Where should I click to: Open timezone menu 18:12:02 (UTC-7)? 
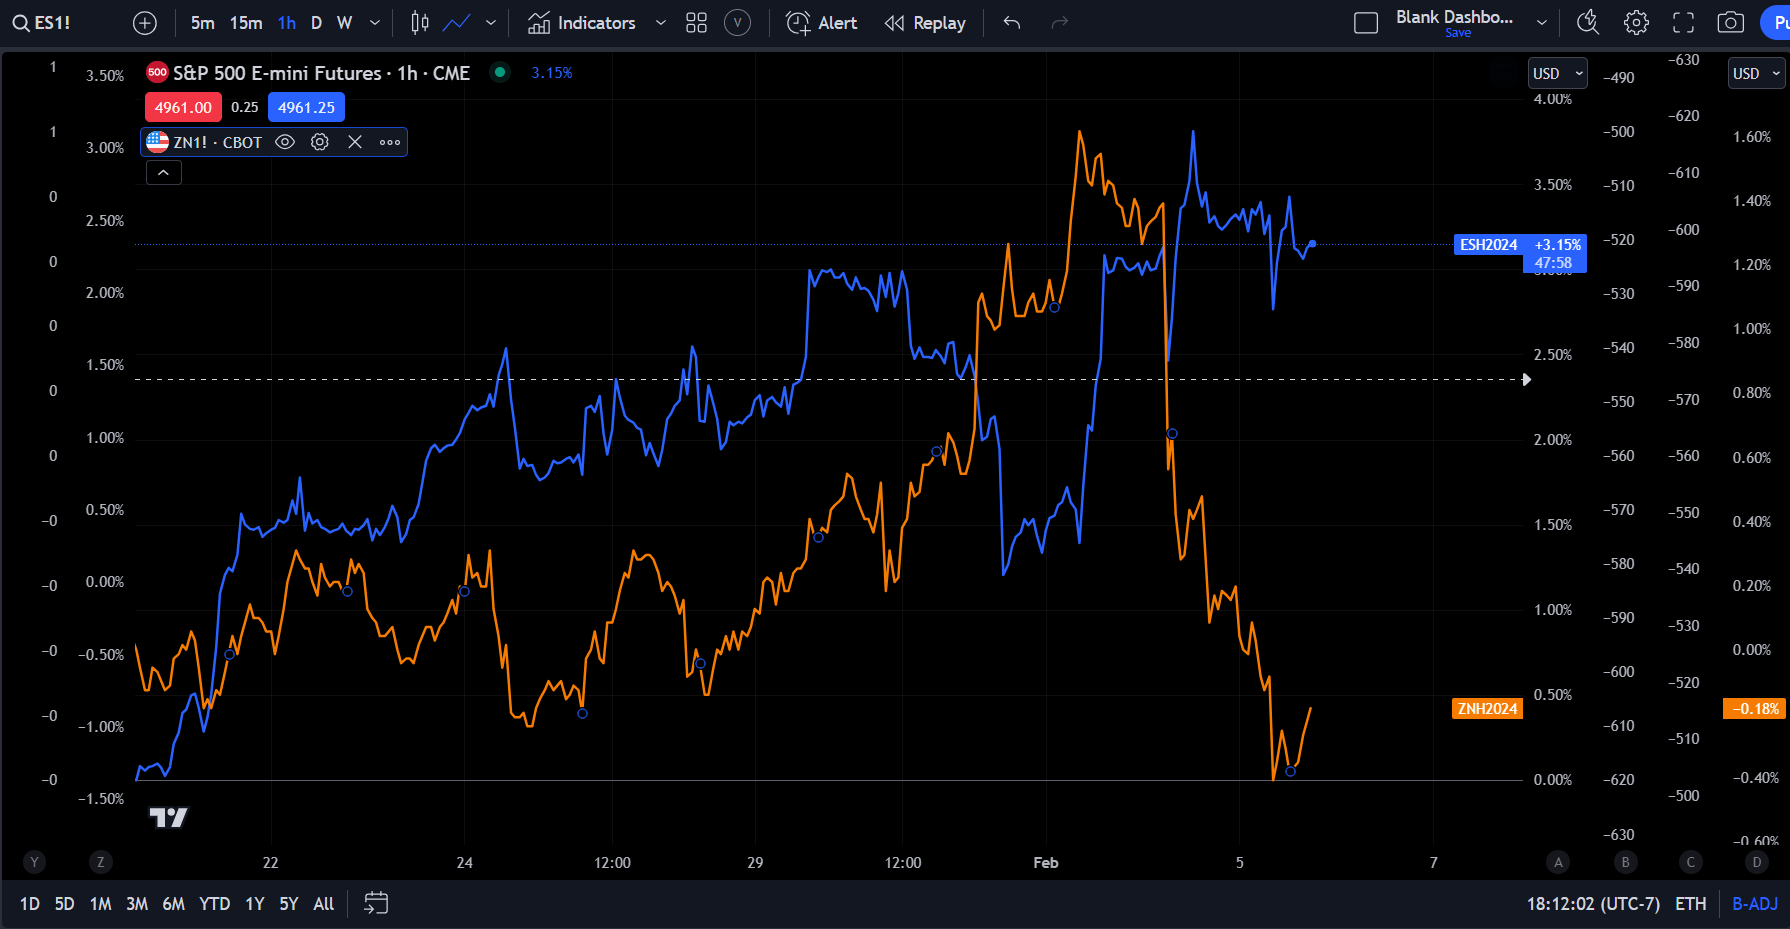[x=1593, y=904]
